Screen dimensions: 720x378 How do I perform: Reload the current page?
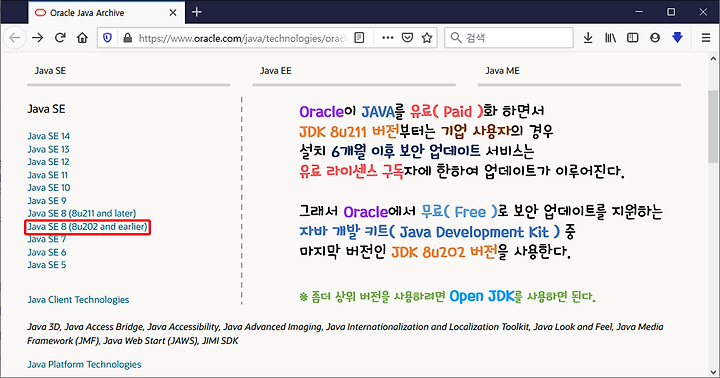point(60,38)
